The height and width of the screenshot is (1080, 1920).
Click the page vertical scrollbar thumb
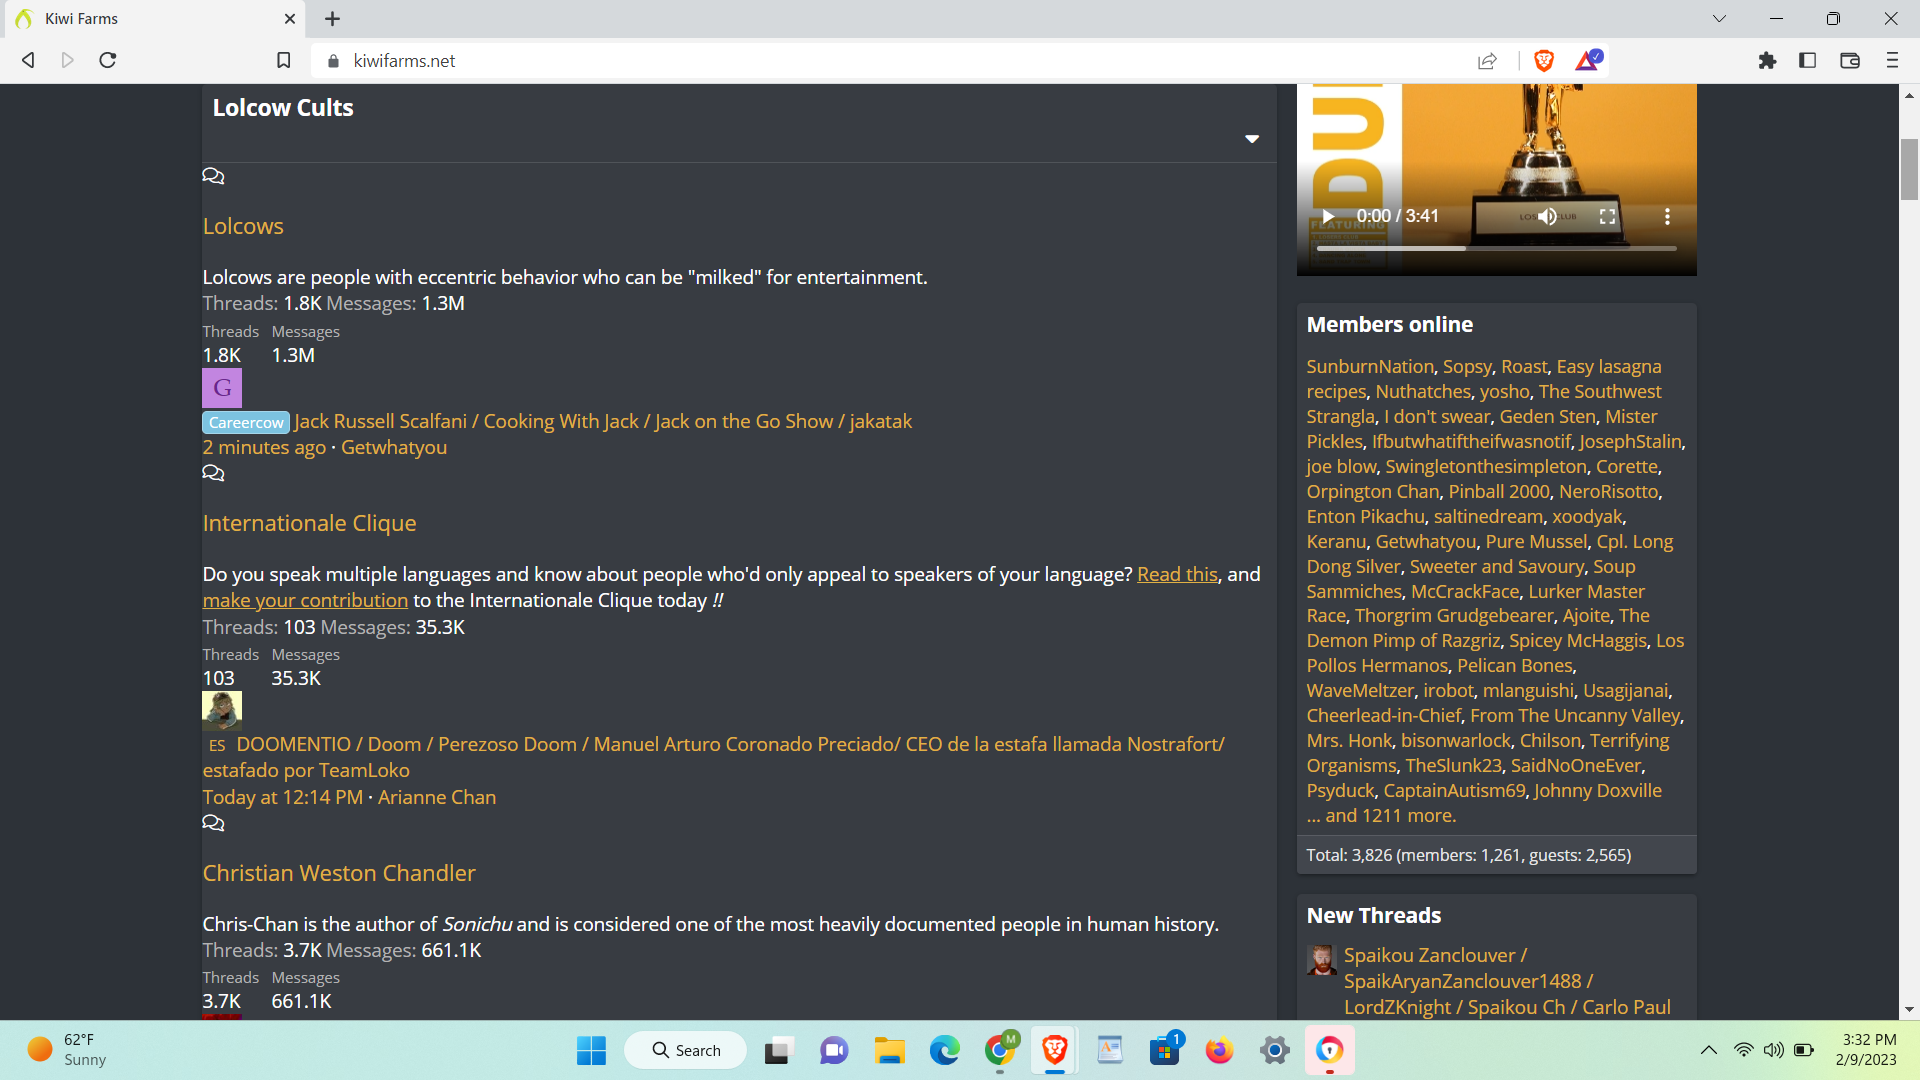pyautogui.click(x=1909, y=170)
